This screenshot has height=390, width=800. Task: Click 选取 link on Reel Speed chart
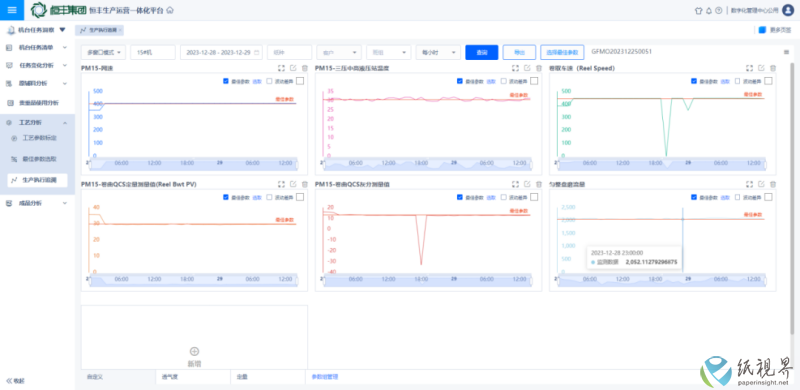pos(725,81)
